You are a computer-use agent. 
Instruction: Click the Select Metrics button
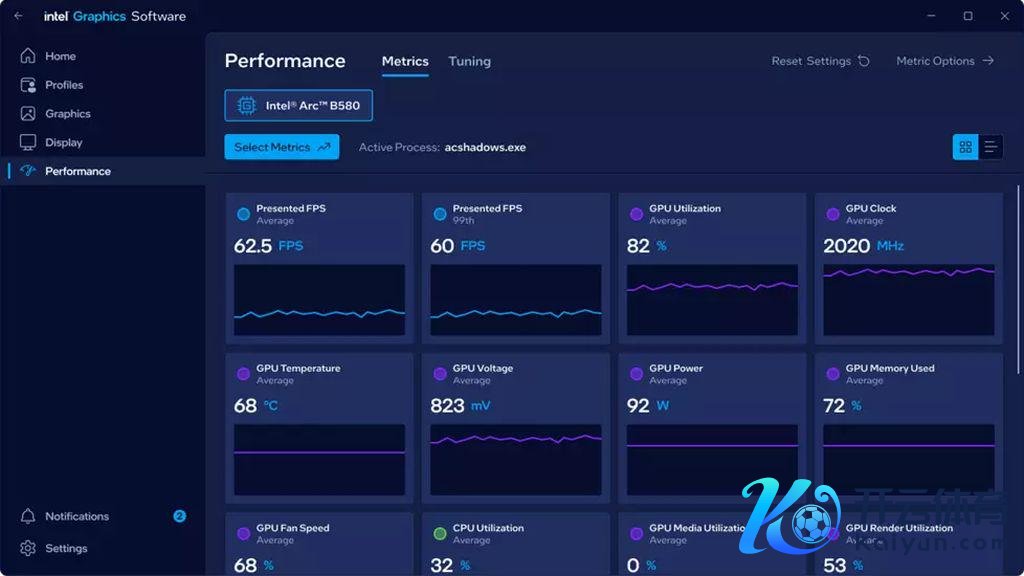[x=281, y=147]
